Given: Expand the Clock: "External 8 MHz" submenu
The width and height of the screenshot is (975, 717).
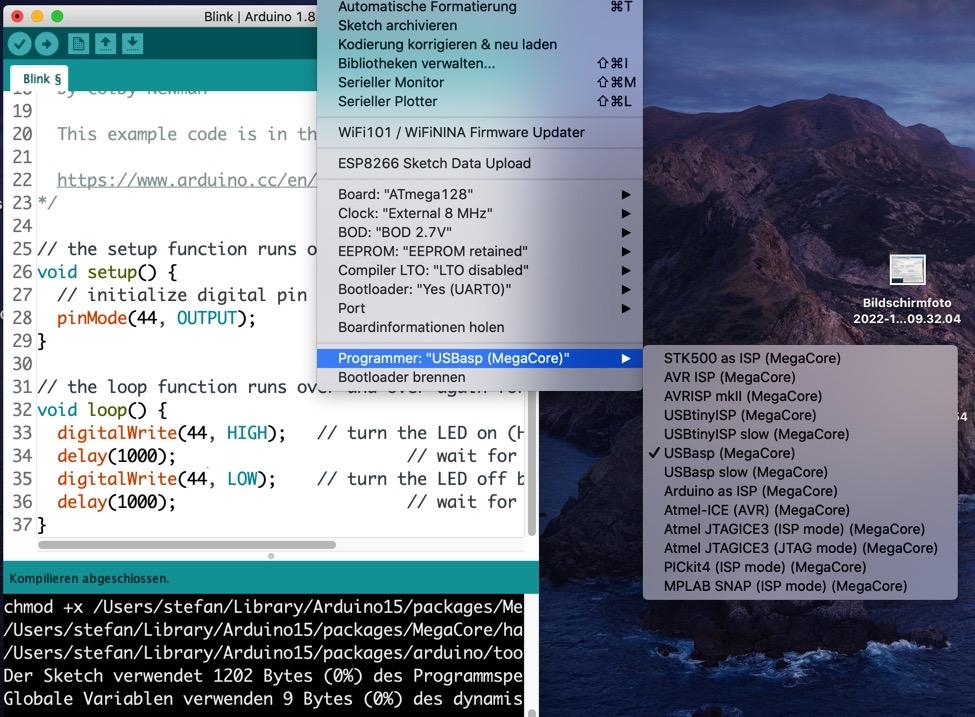Looking at the screenshot, I should click(x=479, y=213).
